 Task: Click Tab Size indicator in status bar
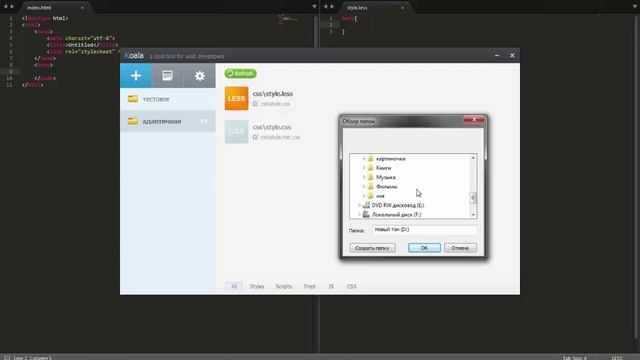(x=574, y=358)
